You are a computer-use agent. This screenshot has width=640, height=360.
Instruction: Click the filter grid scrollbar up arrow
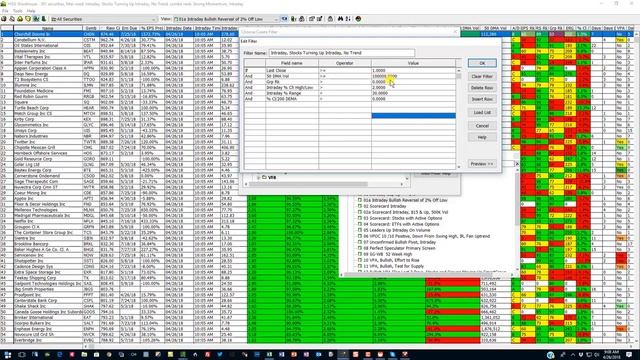[x=459, y=71]
